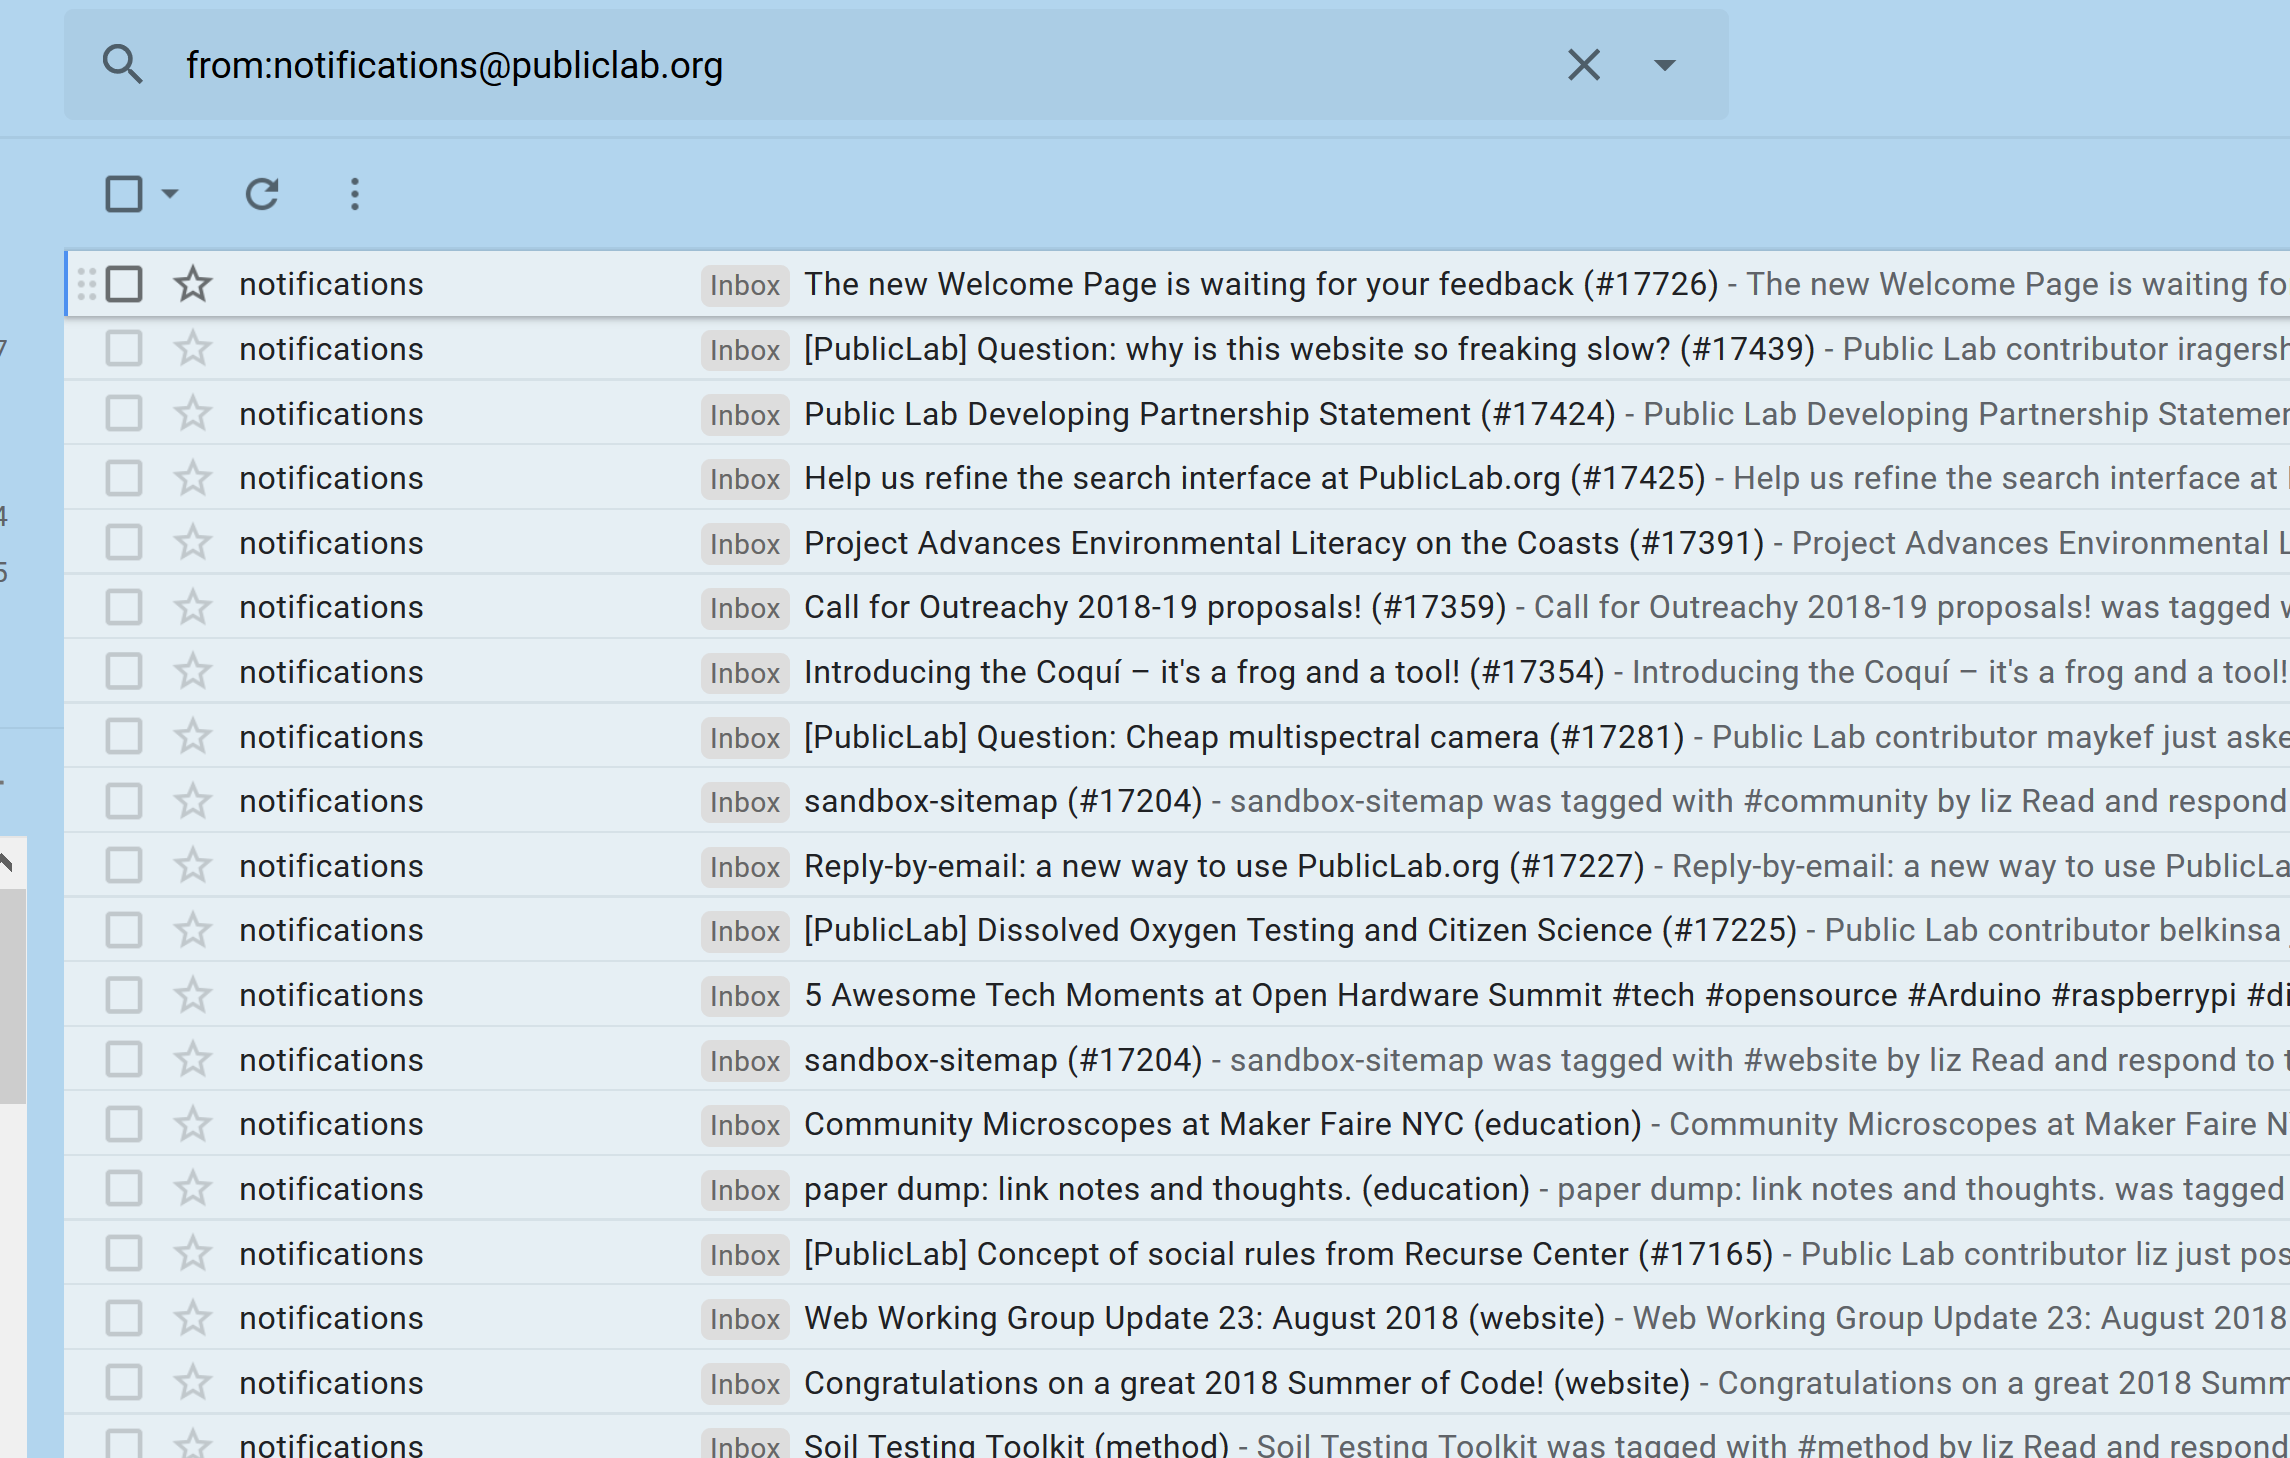Tick checkbox for Community Microscopes email
The width and height of the screenshot is (2290, 1458).
(124, 1125)
